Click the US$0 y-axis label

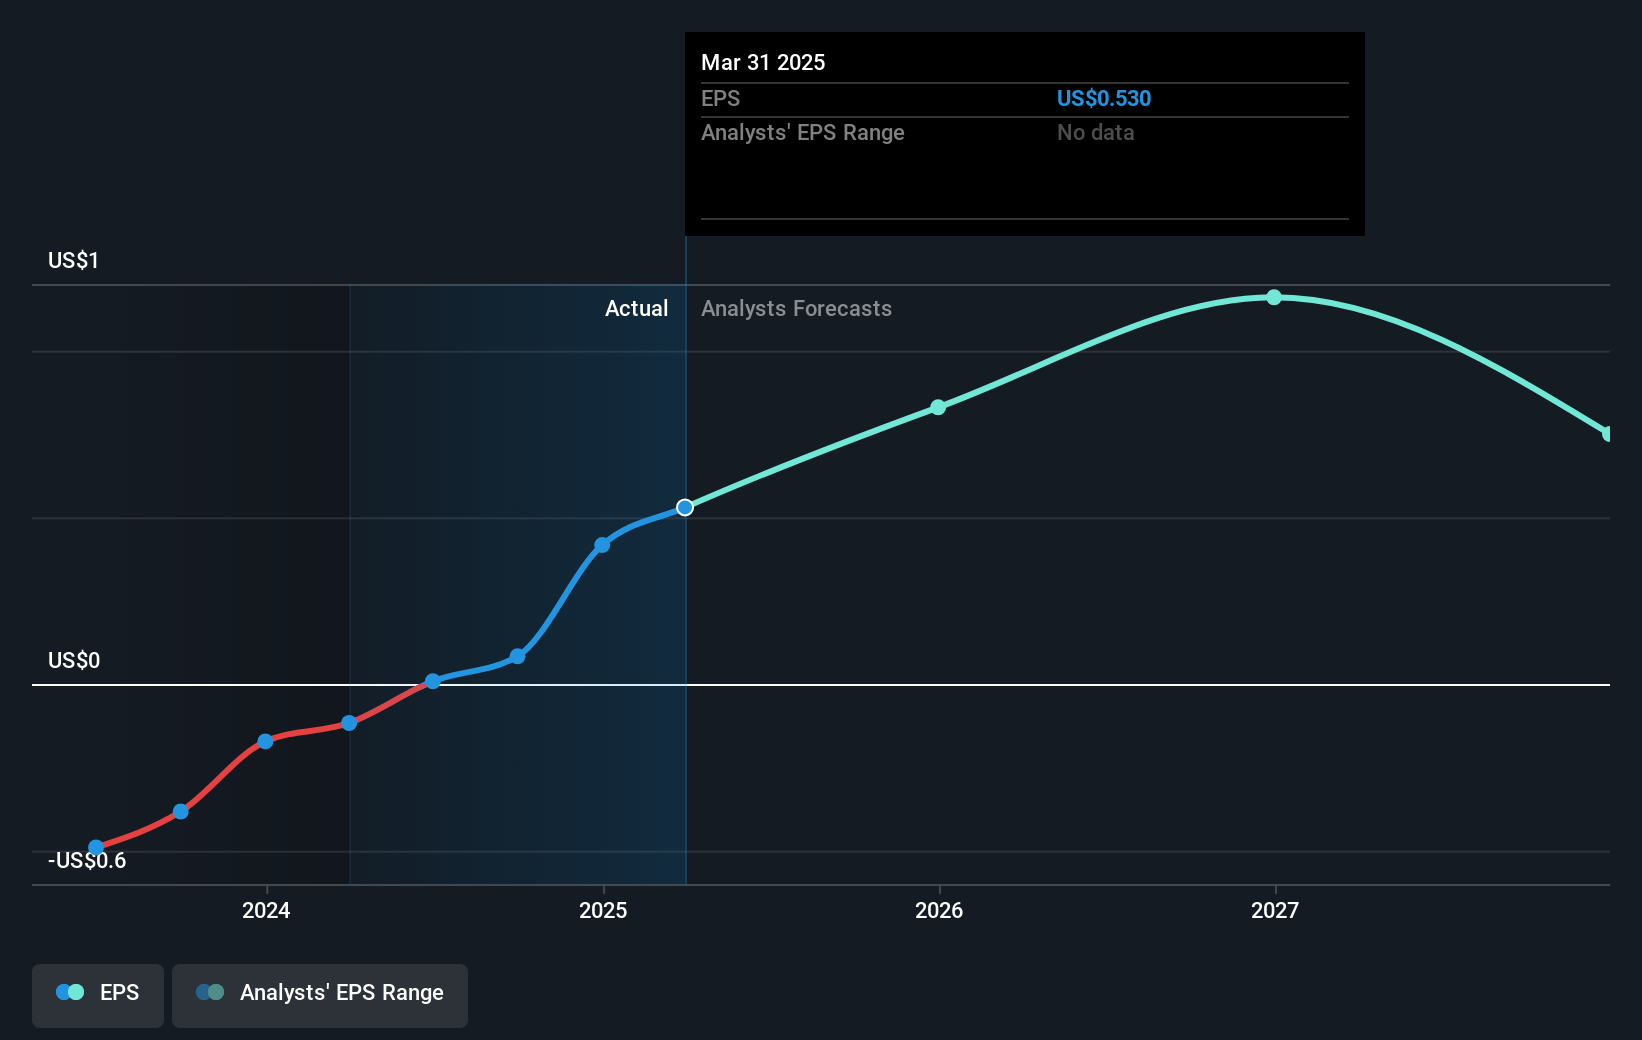coord(74,661)
